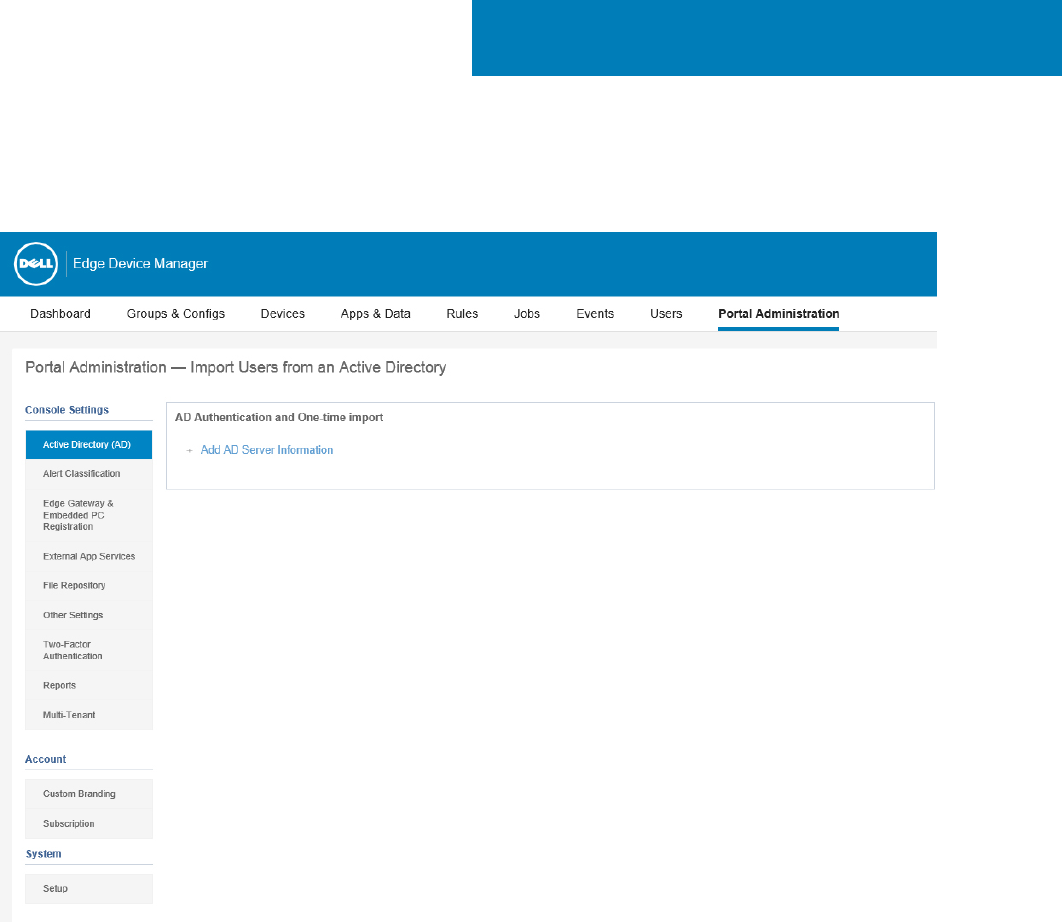The width and height of the screenshot is (1062, 922).
Task: Switch to the Users tab
Action: tap(666, 314)
